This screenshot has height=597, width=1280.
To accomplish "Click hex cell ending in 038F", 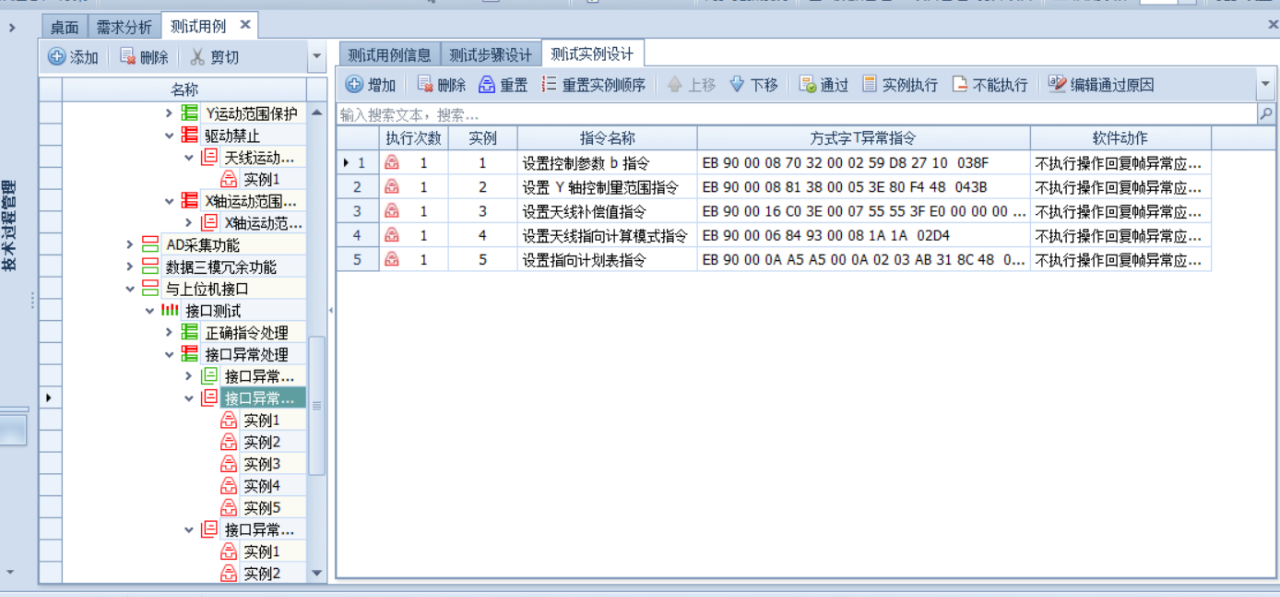I will tap(863, 162).
